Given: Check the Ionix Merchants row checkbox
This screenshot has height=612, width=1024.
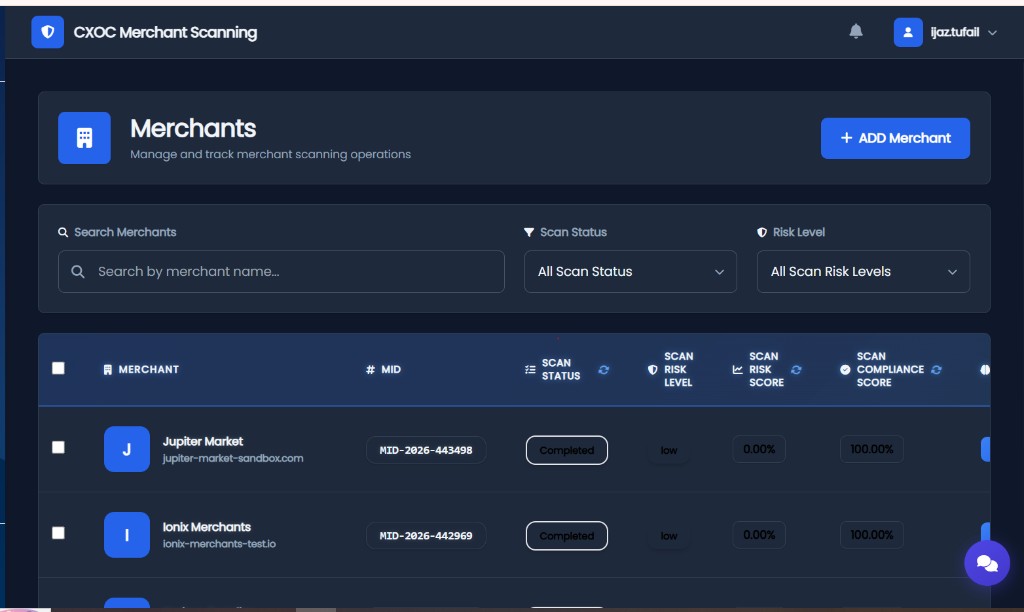Looking at the screenshot, I should tap(58, 533).
